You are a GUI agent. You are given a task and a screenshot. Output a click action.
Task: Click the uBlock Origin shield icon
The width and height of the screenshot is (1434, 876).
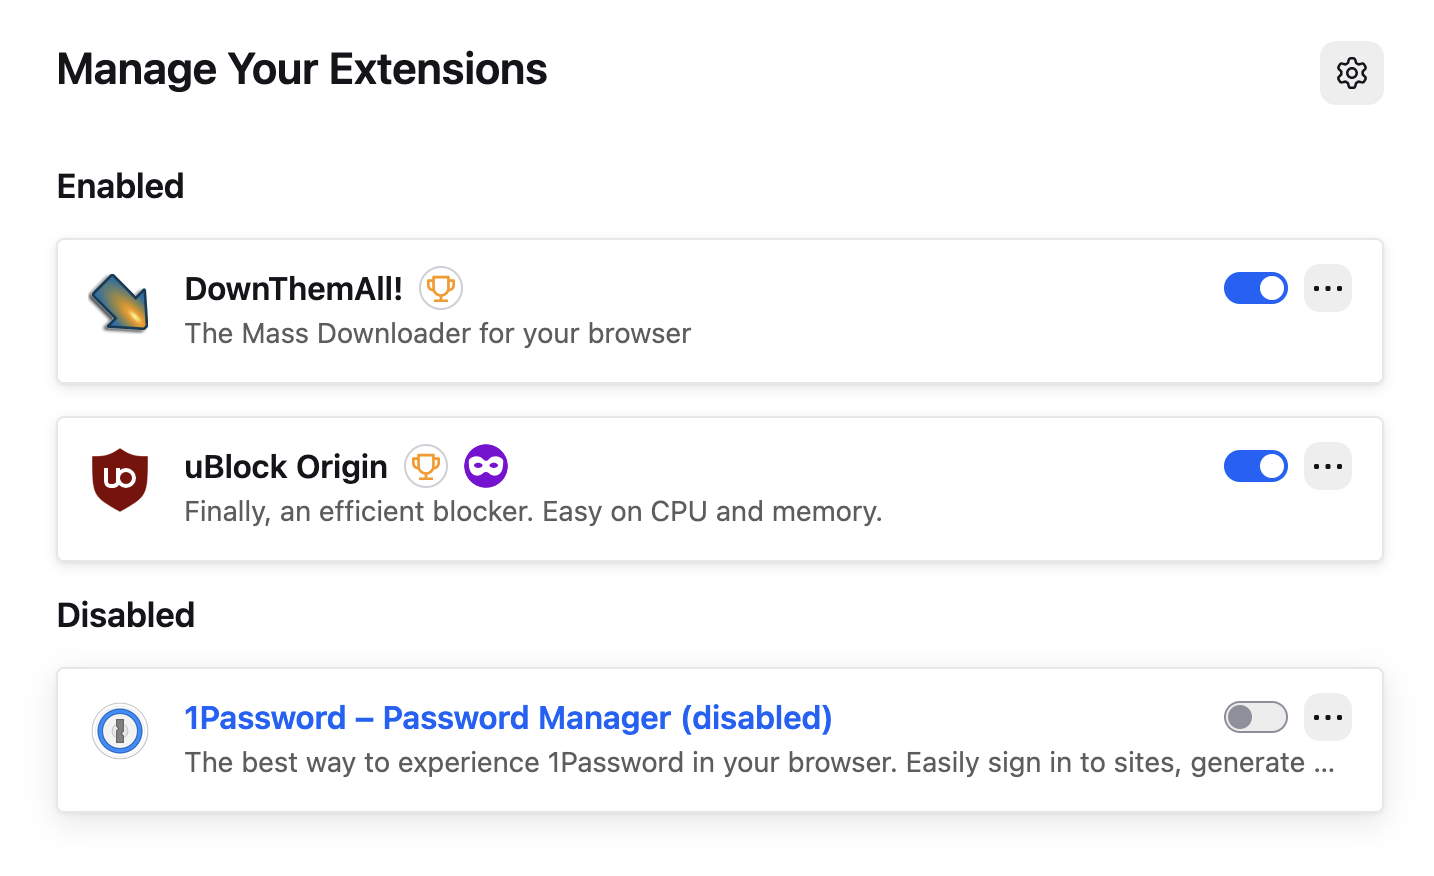tap(120, 480)
